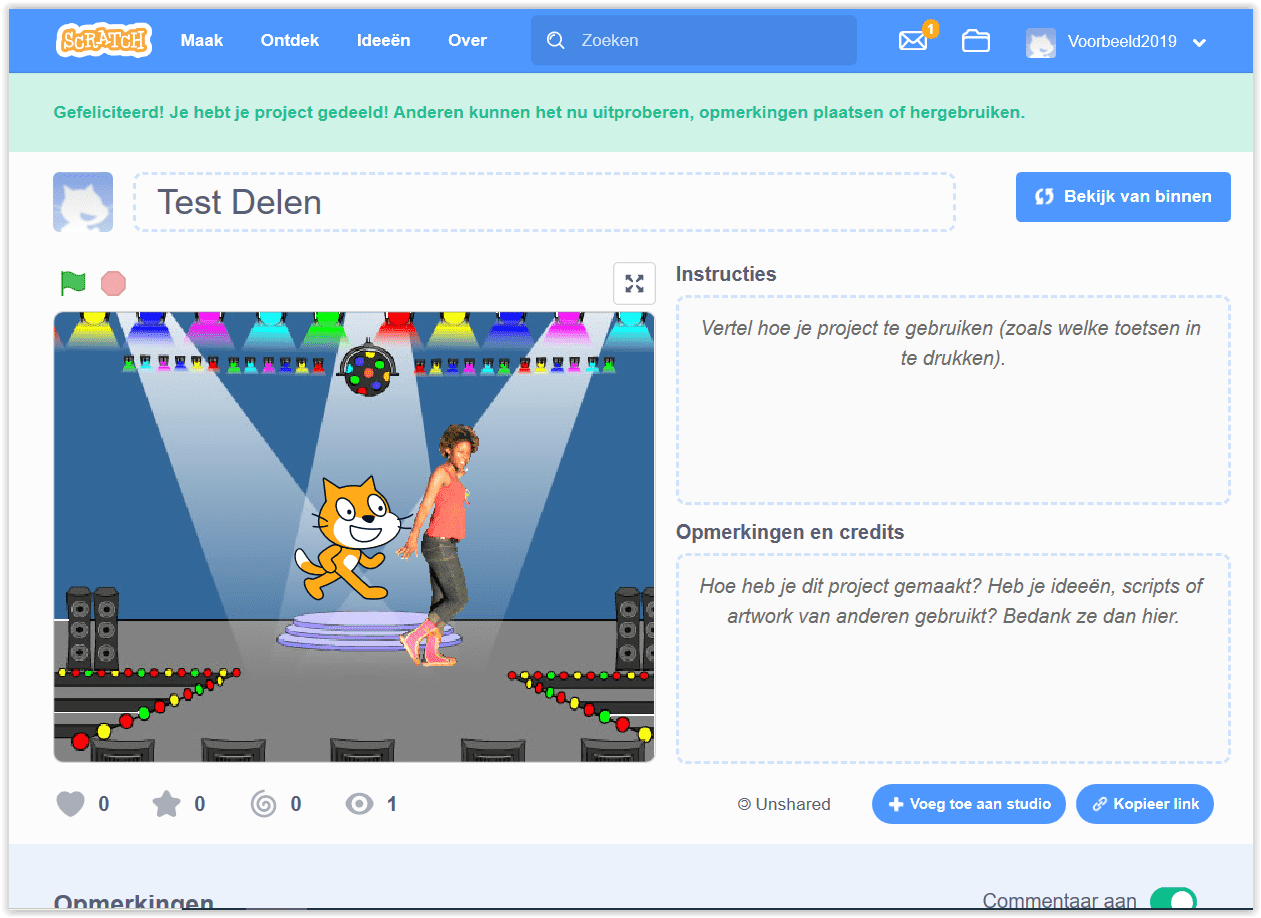1261x918 pixels.
Task: Click the remix spiral icon
Action: [x=263, y=804]
